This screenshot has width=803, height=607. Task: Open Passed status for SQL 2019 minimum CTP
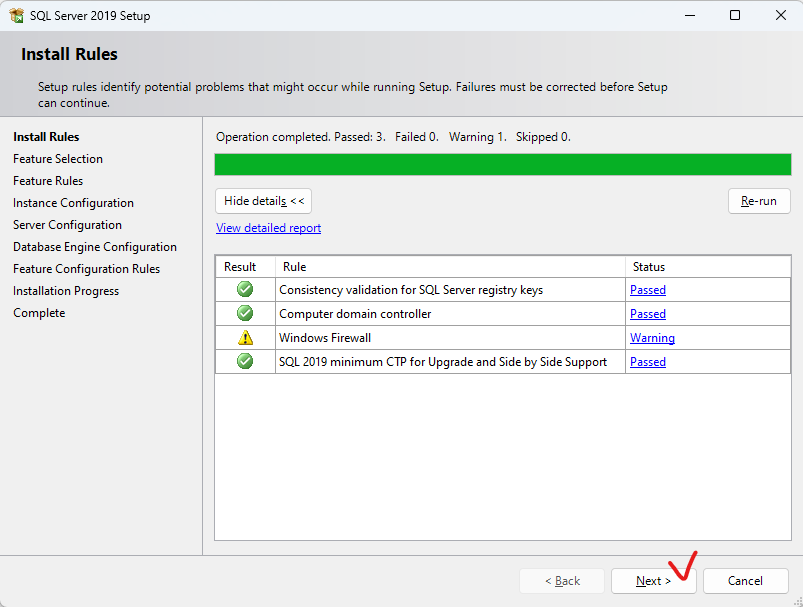click(x=648, y=362)
